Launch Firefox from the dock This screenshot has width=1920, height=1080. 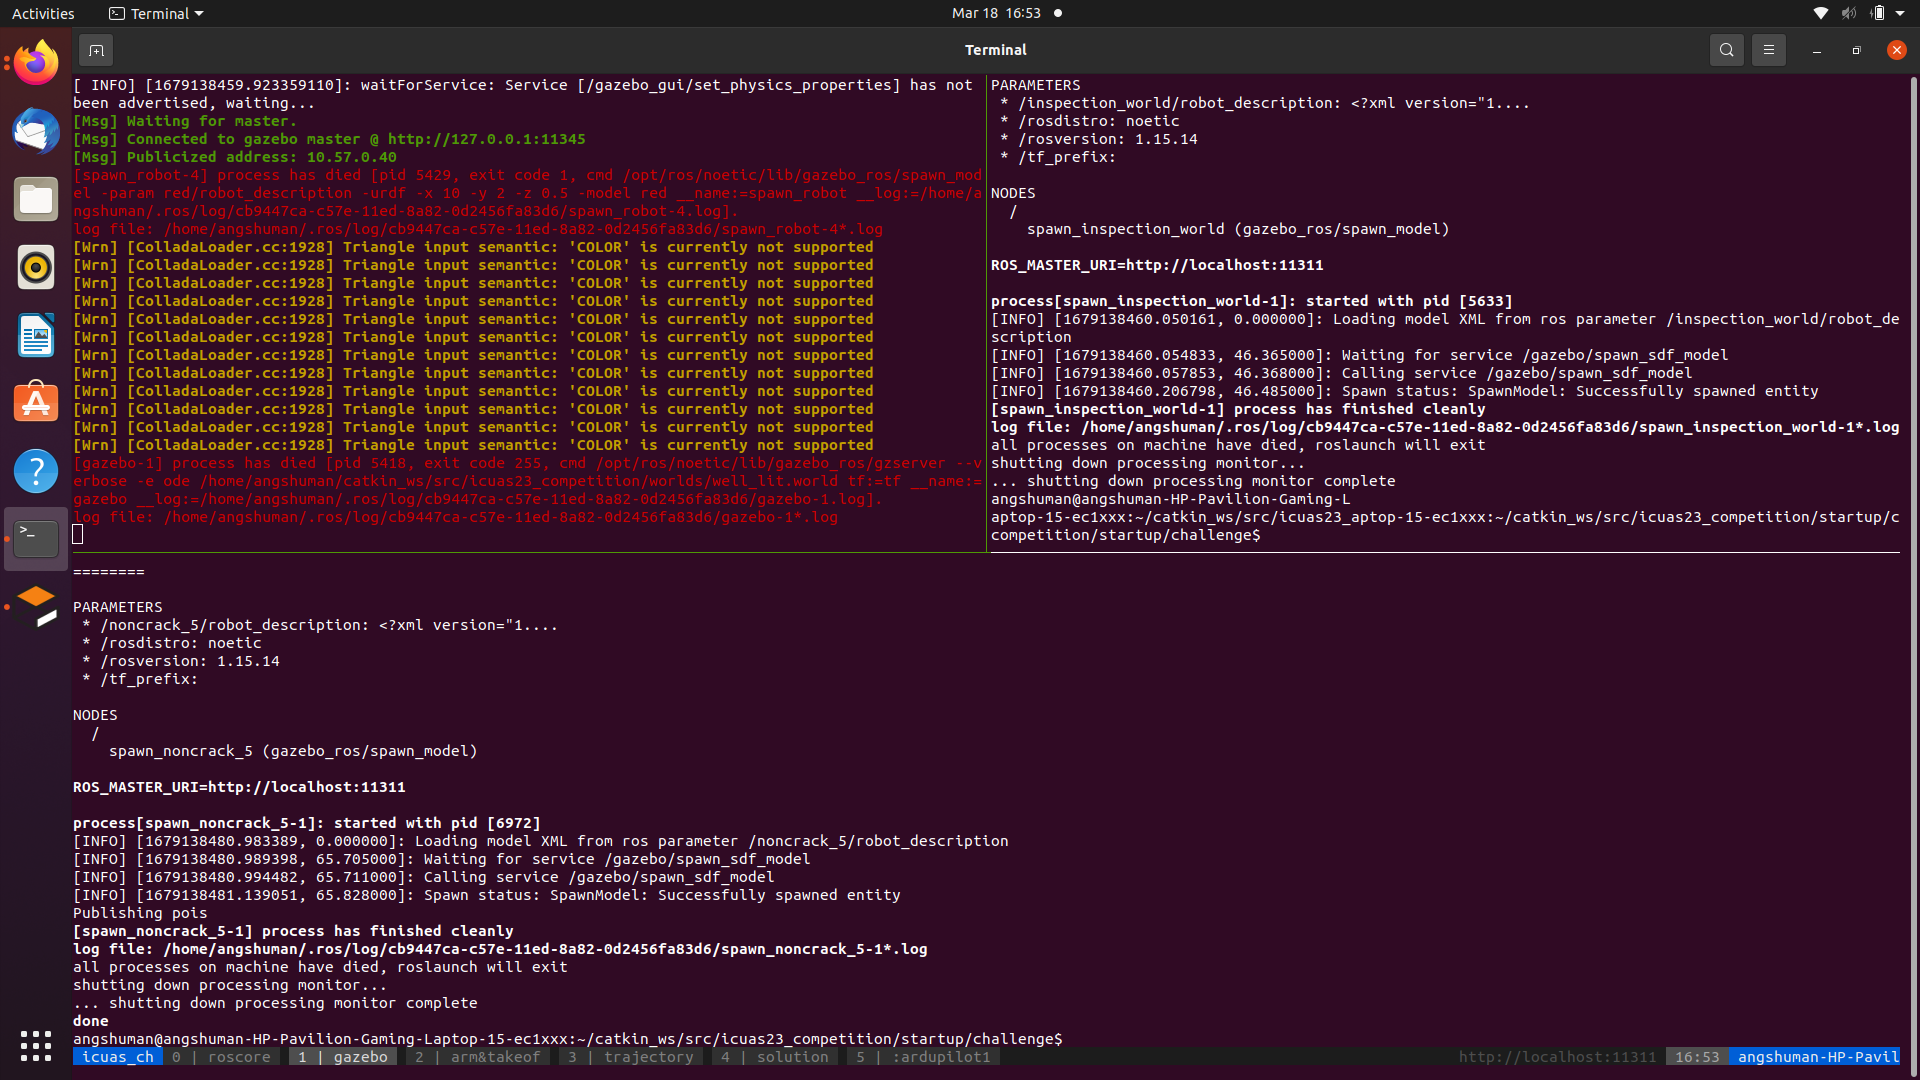click(35, 61)
